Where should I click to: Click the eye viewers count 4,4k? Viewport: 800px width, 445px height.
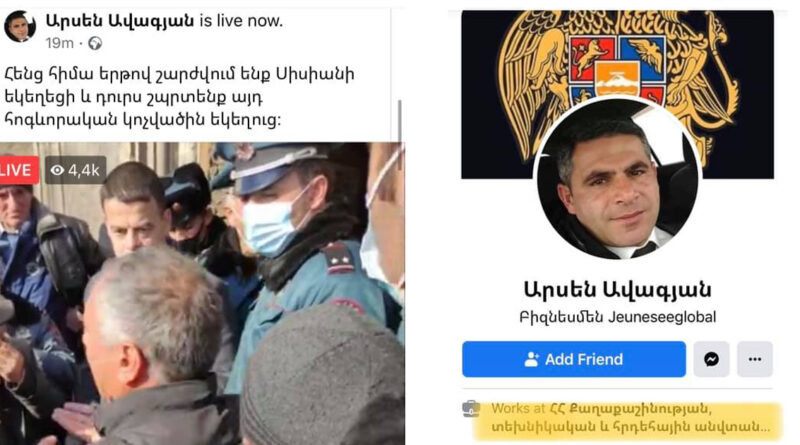coord(76,170)
